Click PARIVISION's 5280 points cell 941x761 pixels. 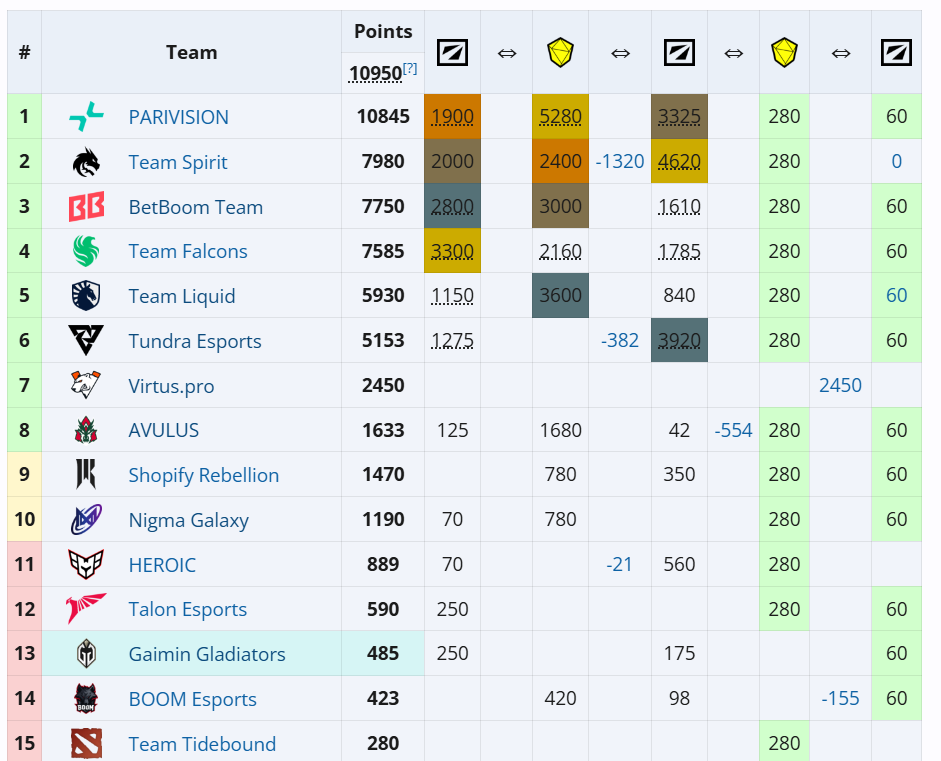(x=560, y=116)
